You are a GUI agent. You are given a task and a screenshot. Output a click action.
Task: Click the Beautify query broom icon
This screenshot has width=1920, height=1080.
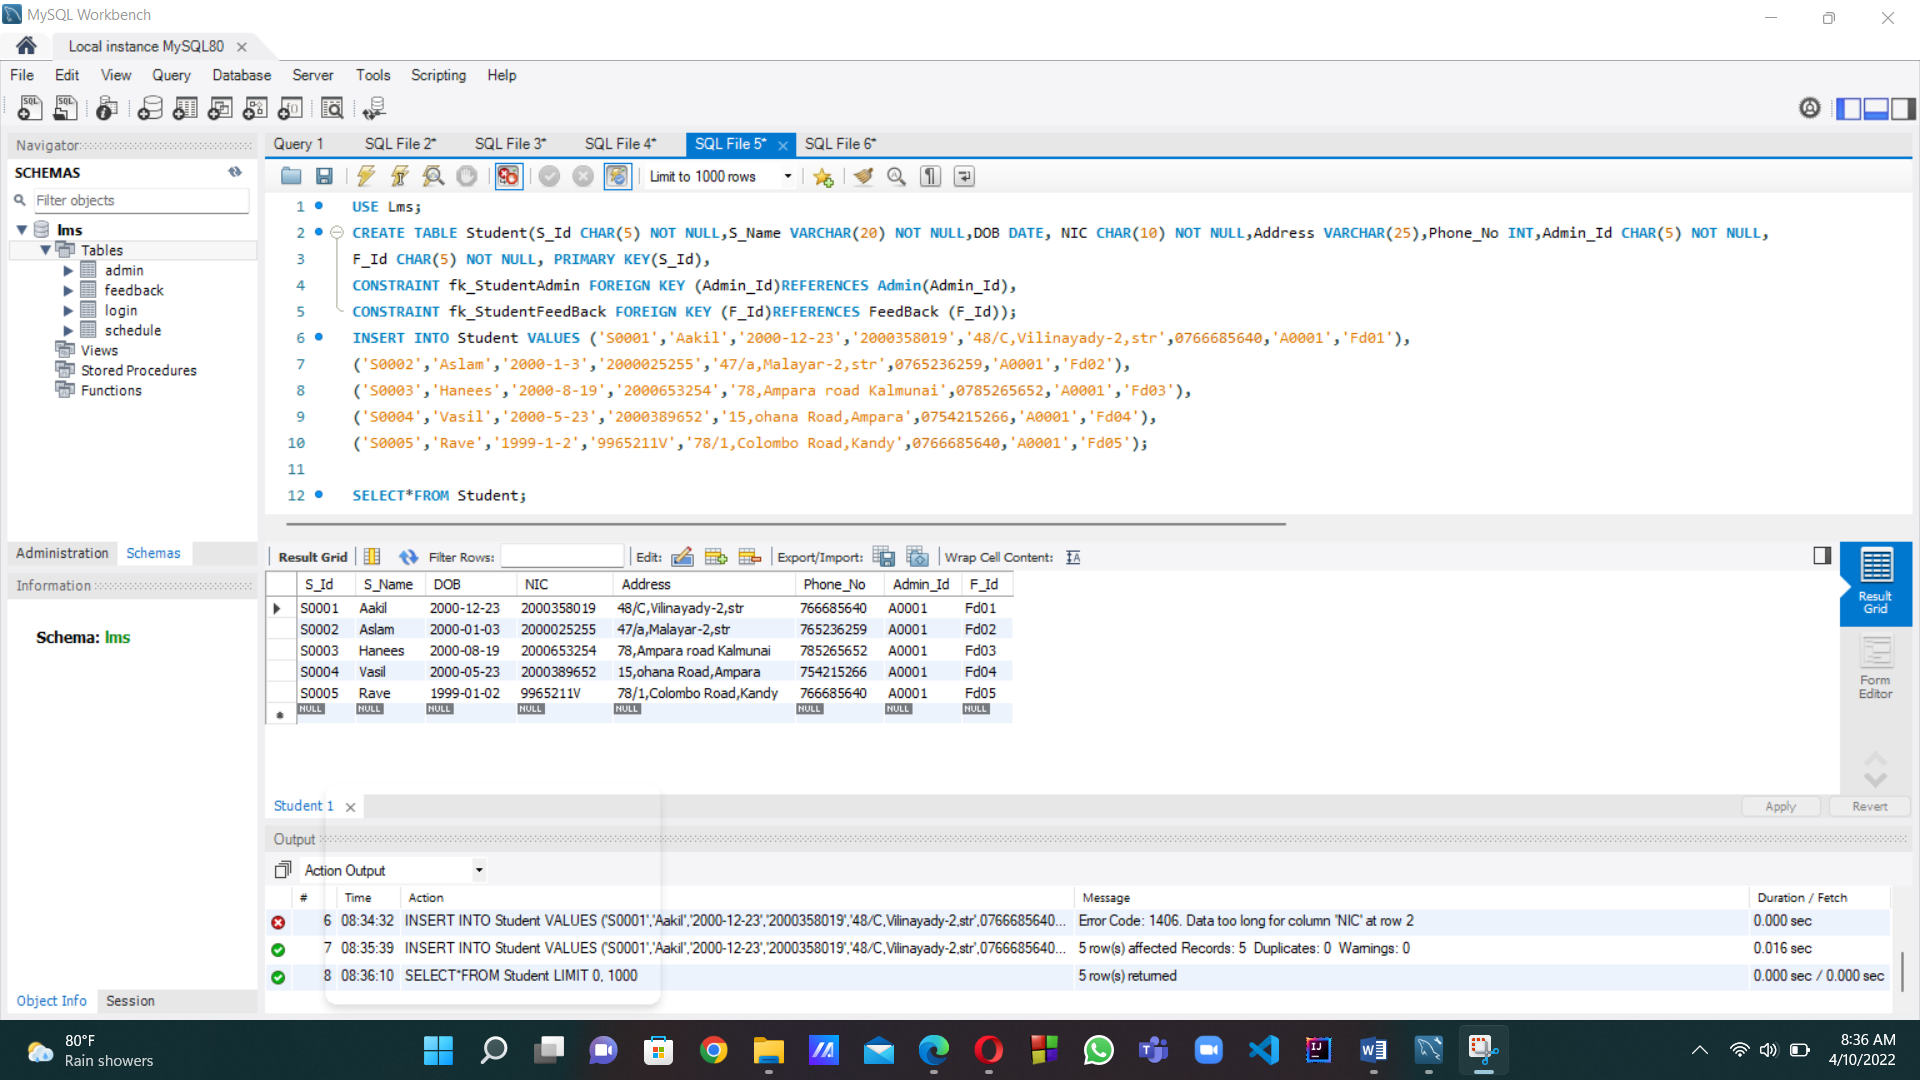click(x=863, y=176)
